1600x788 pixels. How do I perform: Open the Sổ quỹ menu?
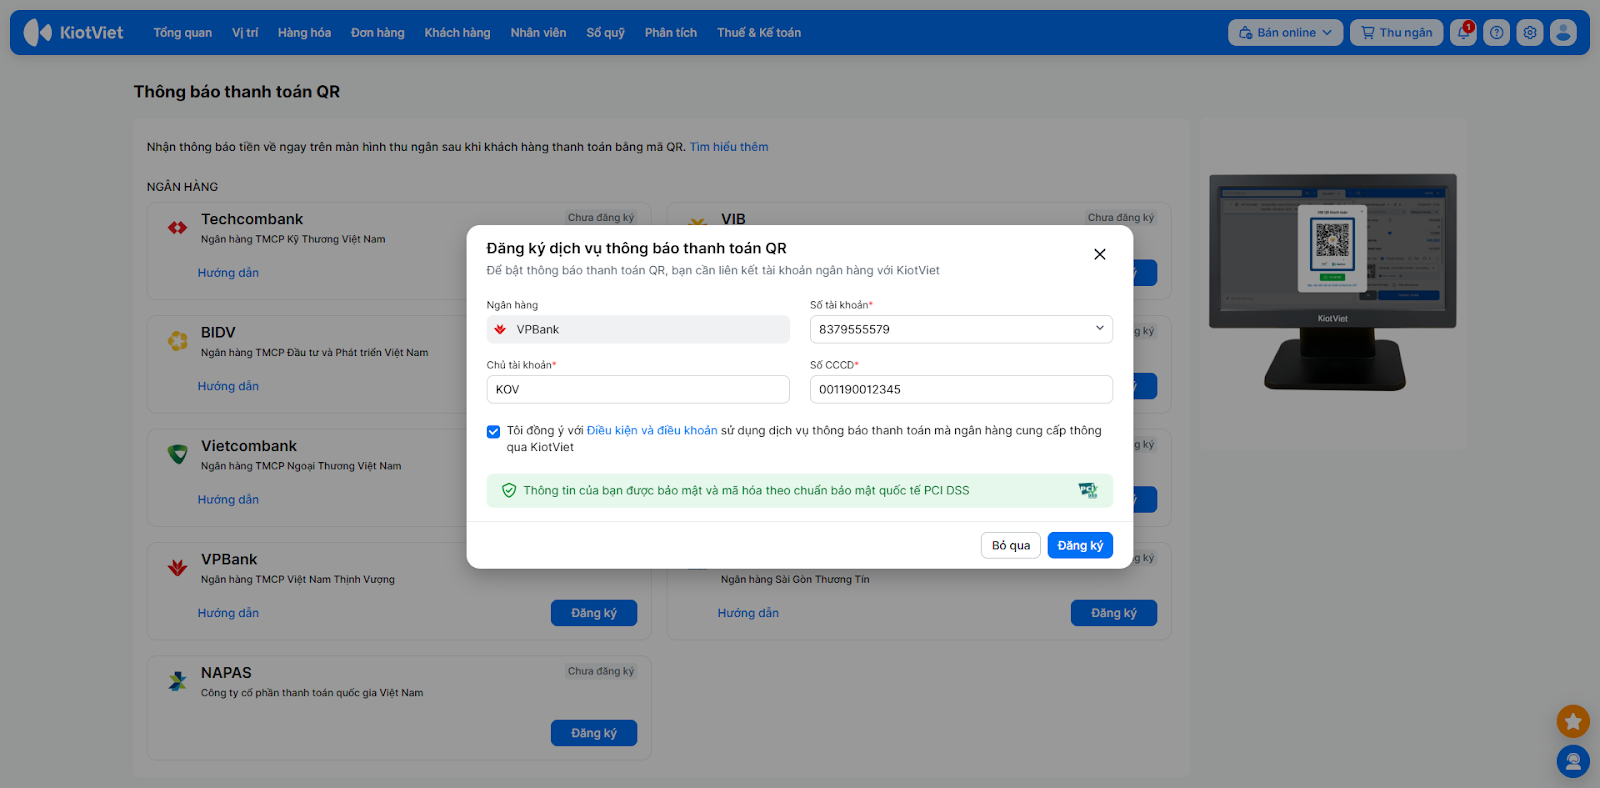click(605, 33)
